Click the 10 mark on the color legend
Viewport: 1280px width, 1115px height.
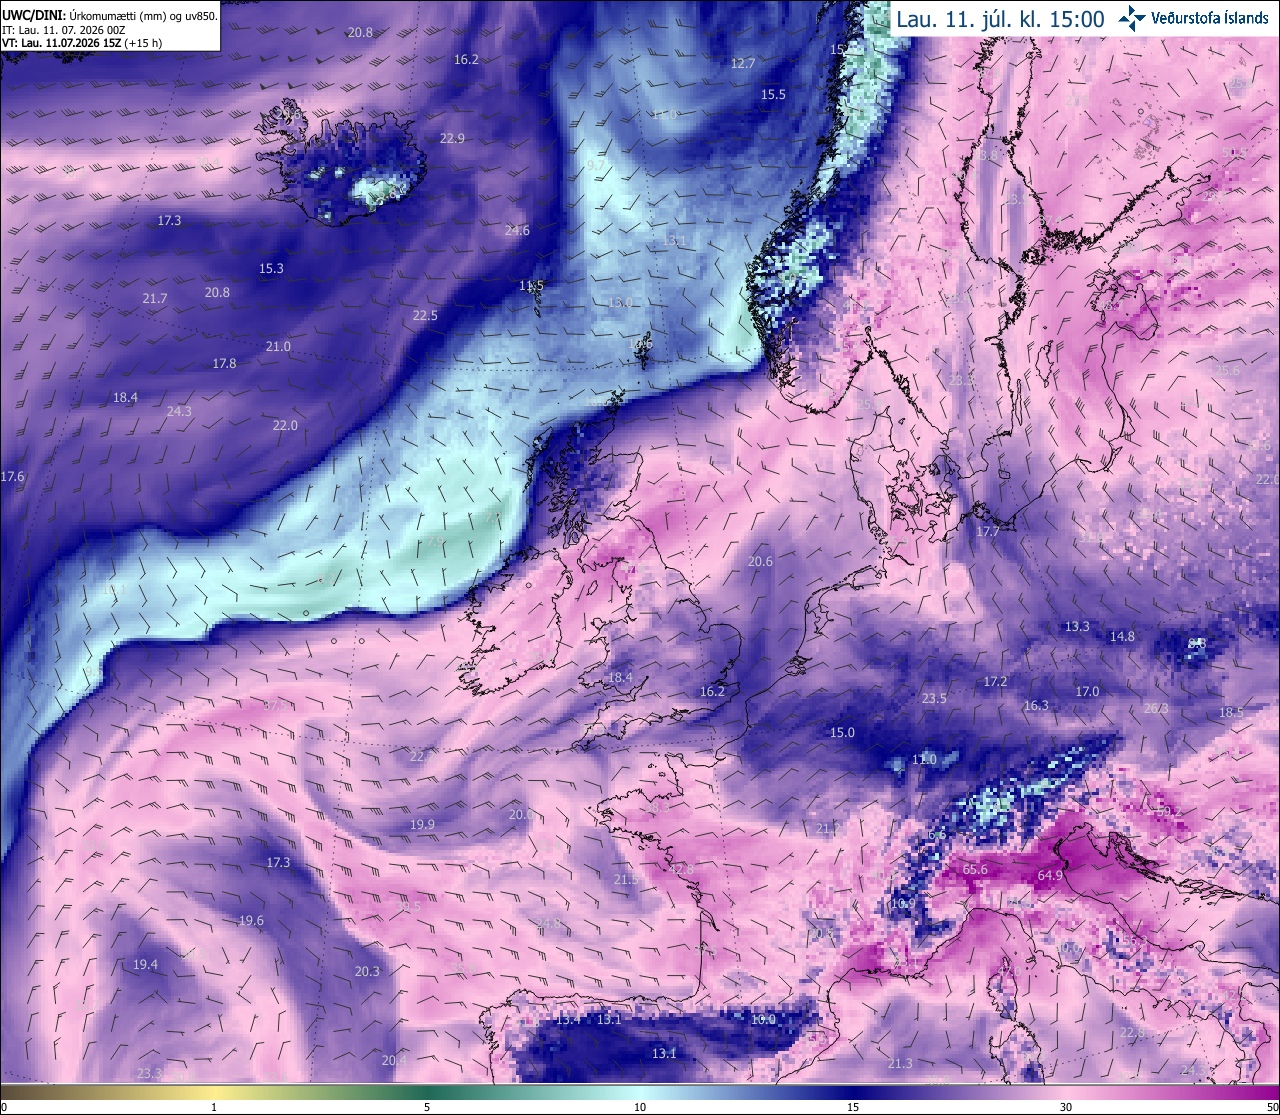(640, 1107)
